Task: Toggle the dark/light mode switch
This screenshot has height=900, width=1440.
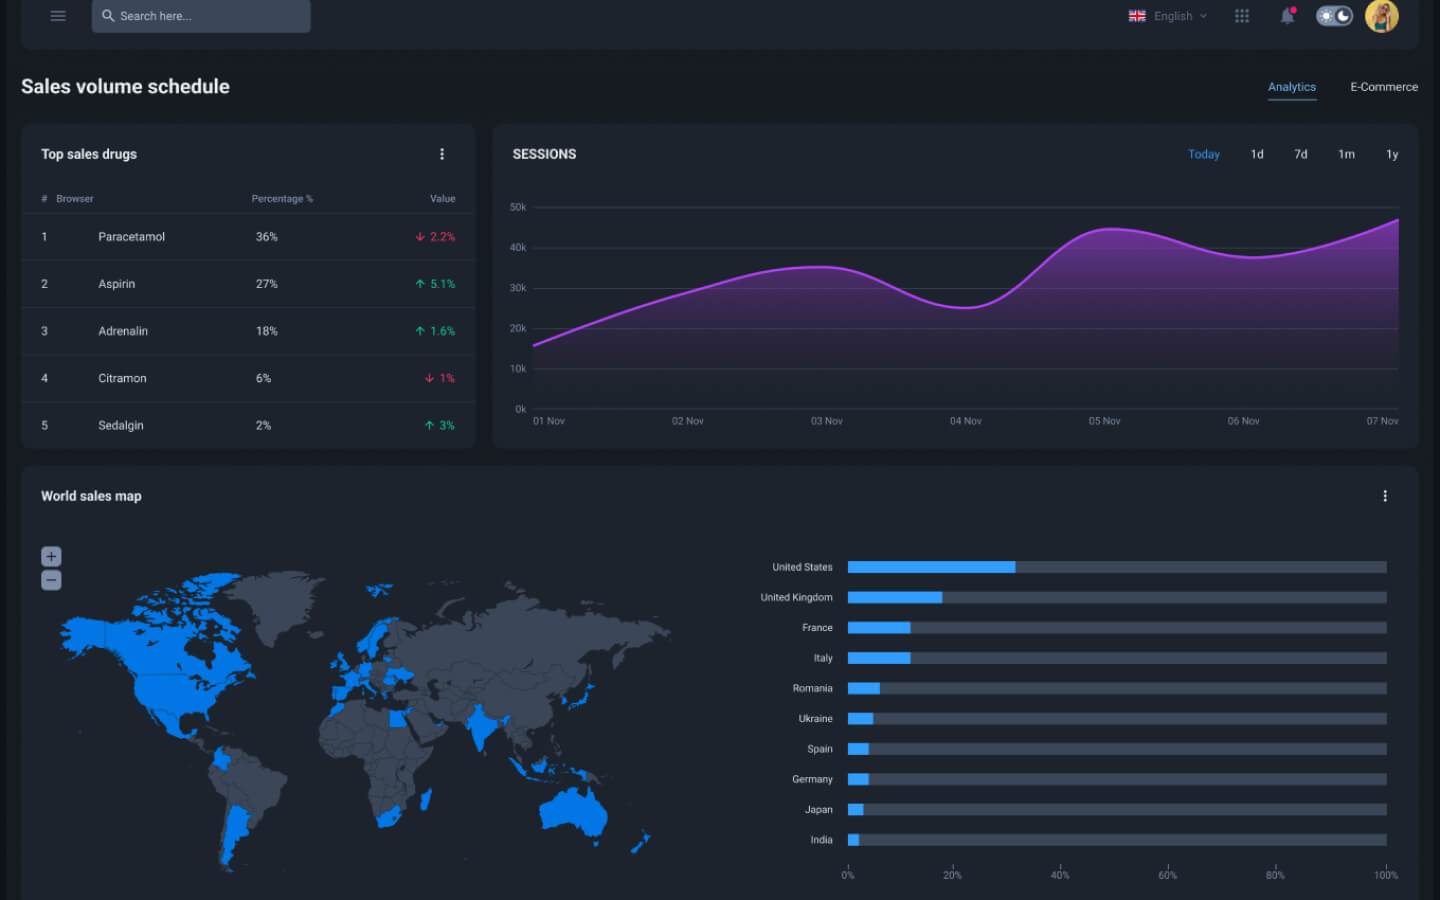Action: pos(1334,16)
